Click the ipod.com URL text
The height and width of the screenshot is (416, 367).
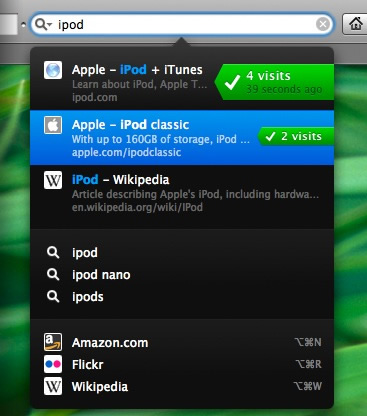click(95, 97)
